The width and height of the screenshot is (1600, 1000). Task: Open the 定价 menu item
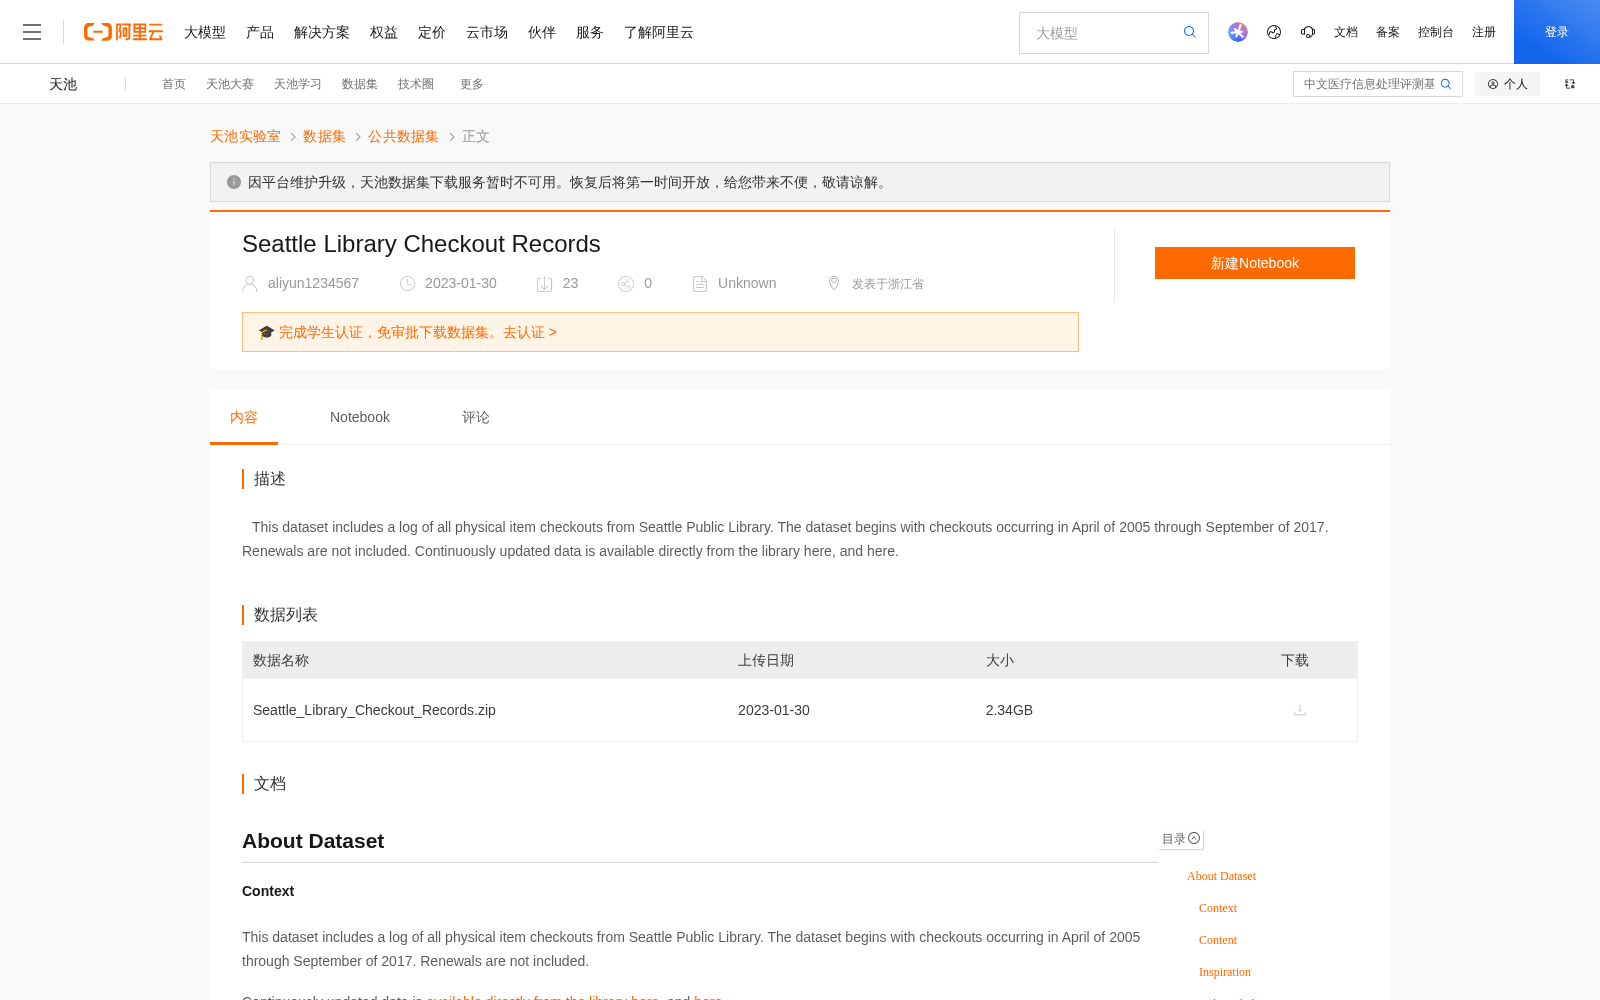click(432, 32)
